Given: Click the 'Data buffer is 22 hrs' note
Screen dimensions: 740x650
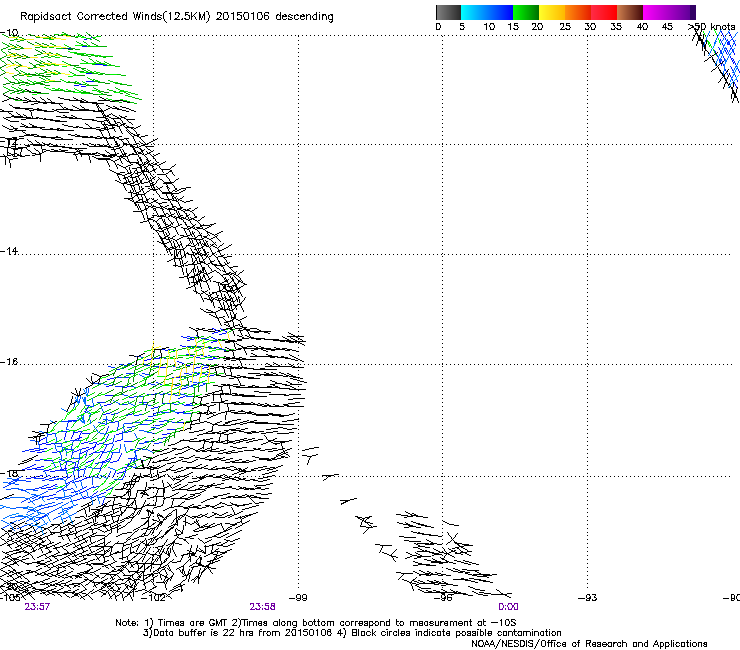Looking at the screenshot, I should tap(352, 633).
